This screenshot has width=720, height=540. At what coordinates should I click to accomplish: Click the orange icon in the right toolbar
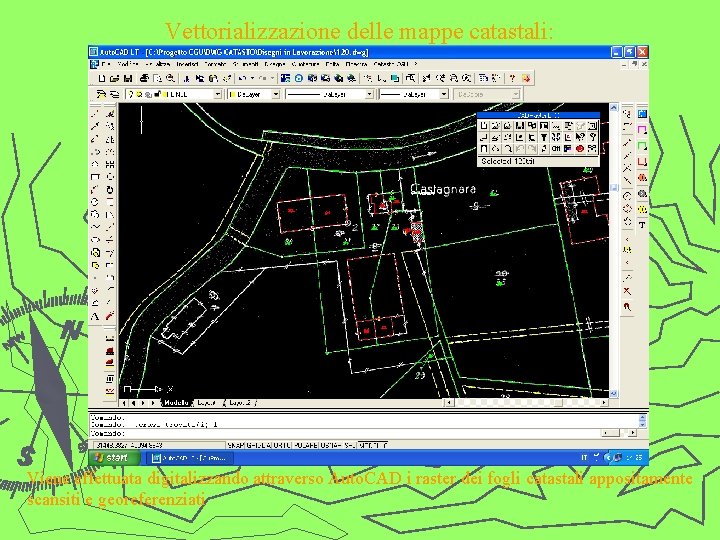pyautogui.click(x=642, y=178)
